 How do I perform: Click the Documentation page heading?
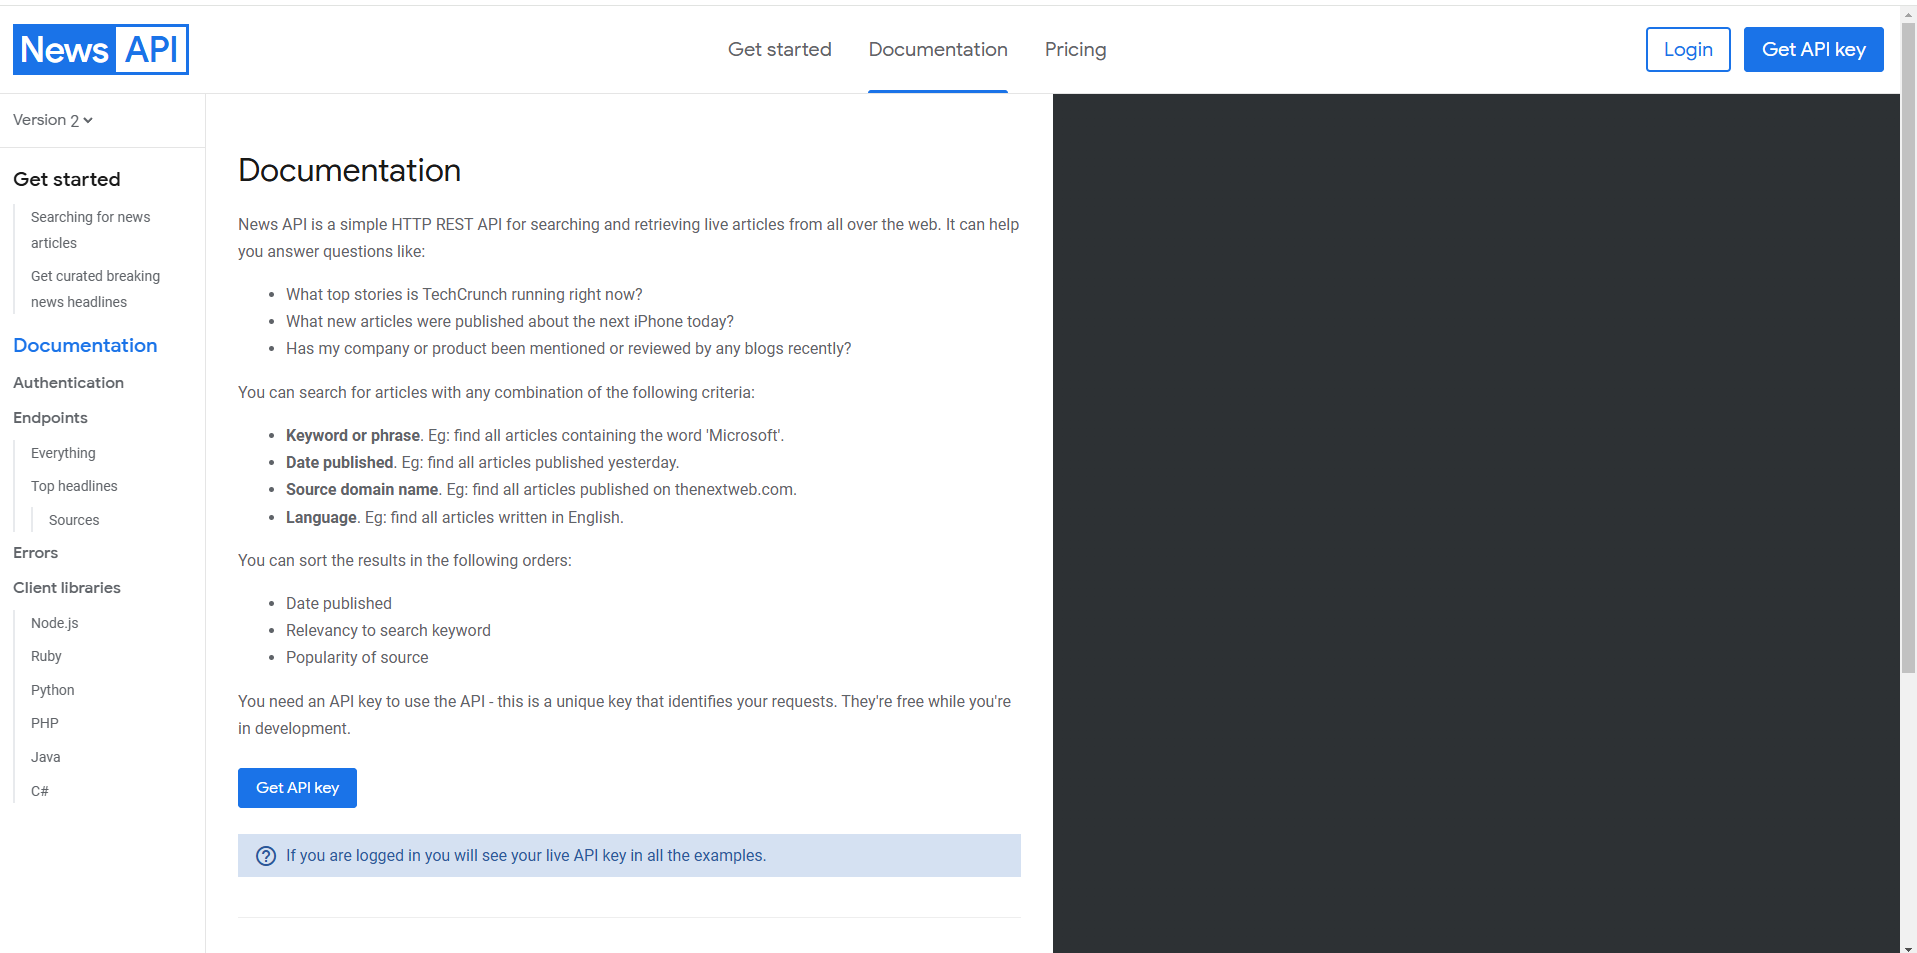tap(349, 171)
